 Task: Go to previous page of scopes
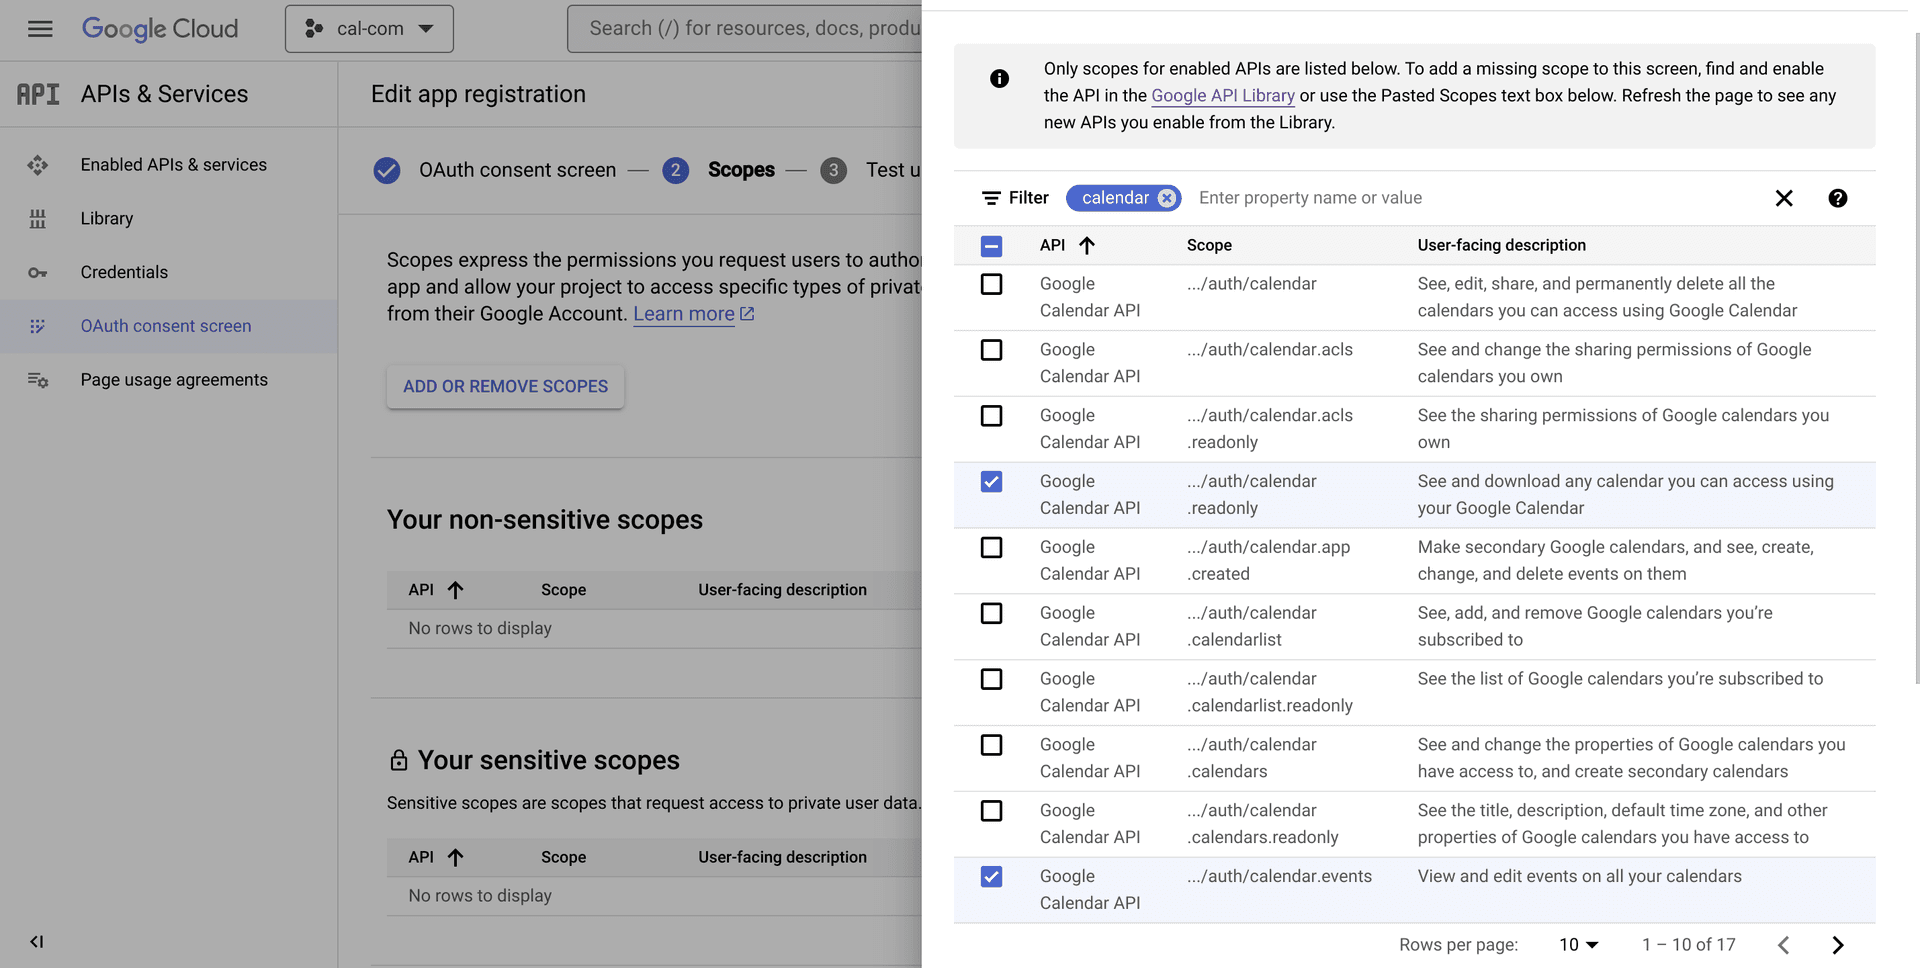coord(1783,945)
